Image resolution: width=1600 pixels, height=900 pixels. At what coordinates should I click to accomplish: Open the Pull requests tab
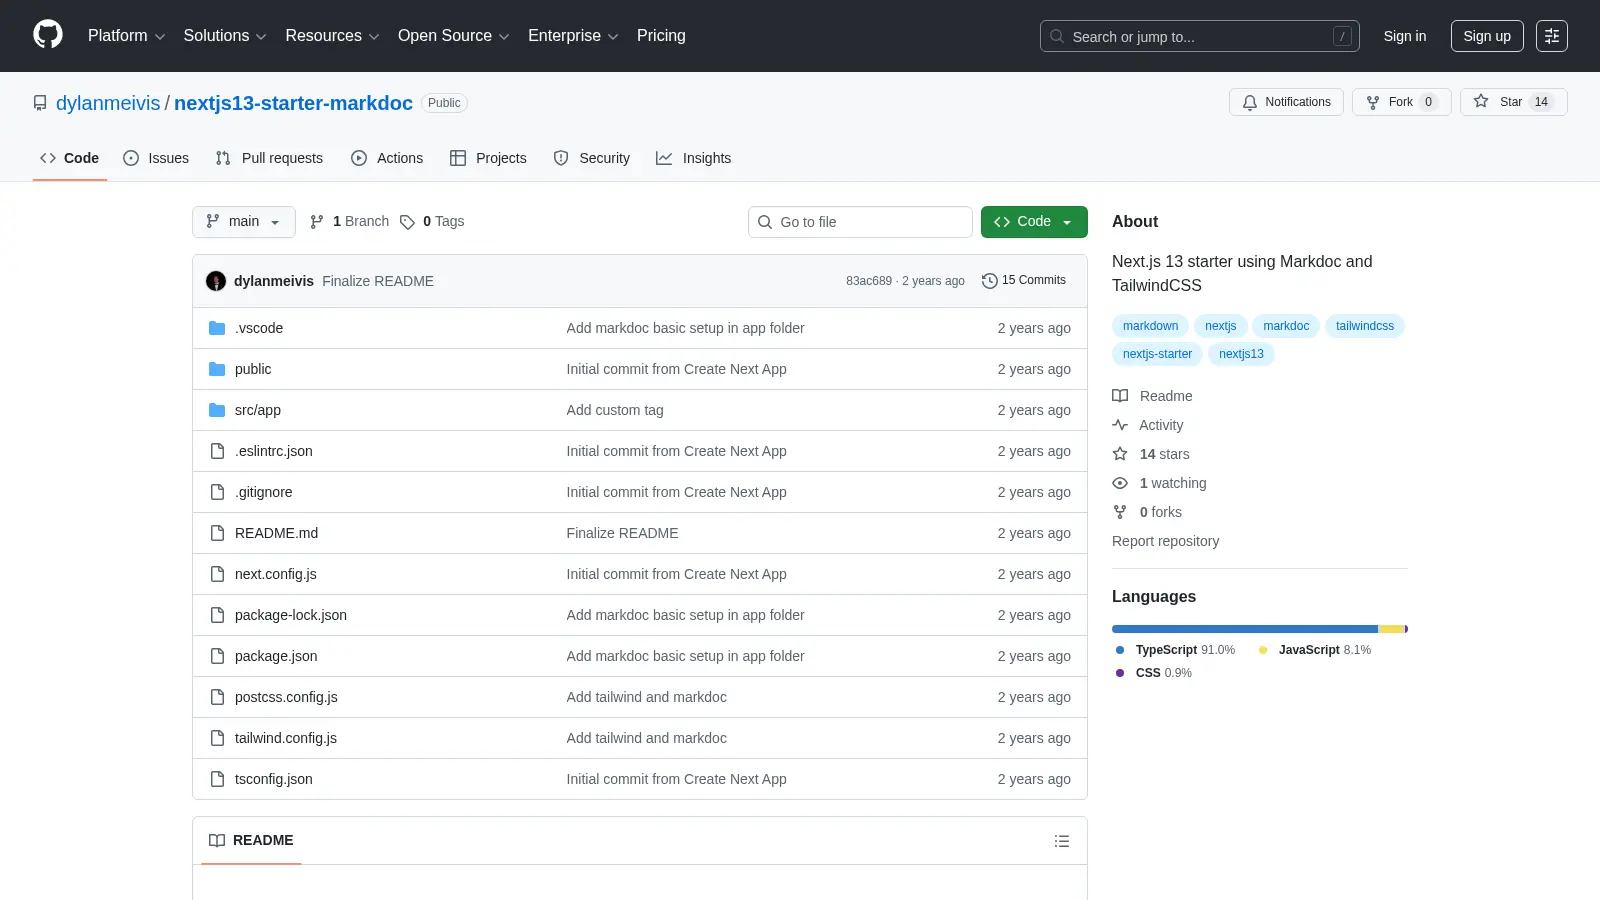click(x=269, y=158)
